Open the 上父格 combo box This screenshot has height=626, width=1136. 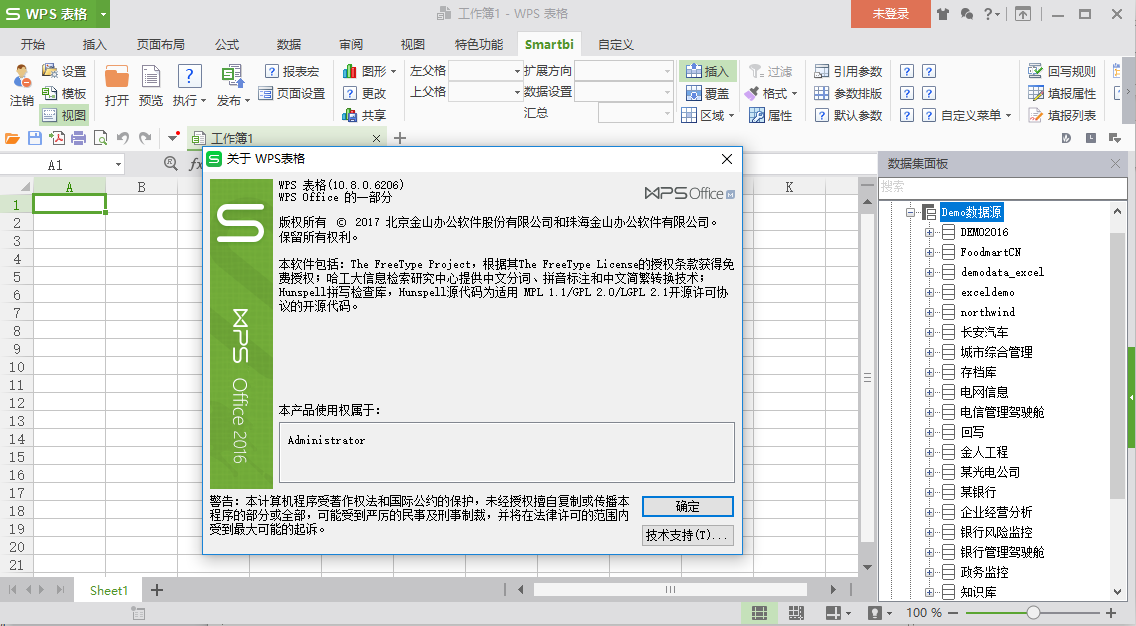coord(485,92)
